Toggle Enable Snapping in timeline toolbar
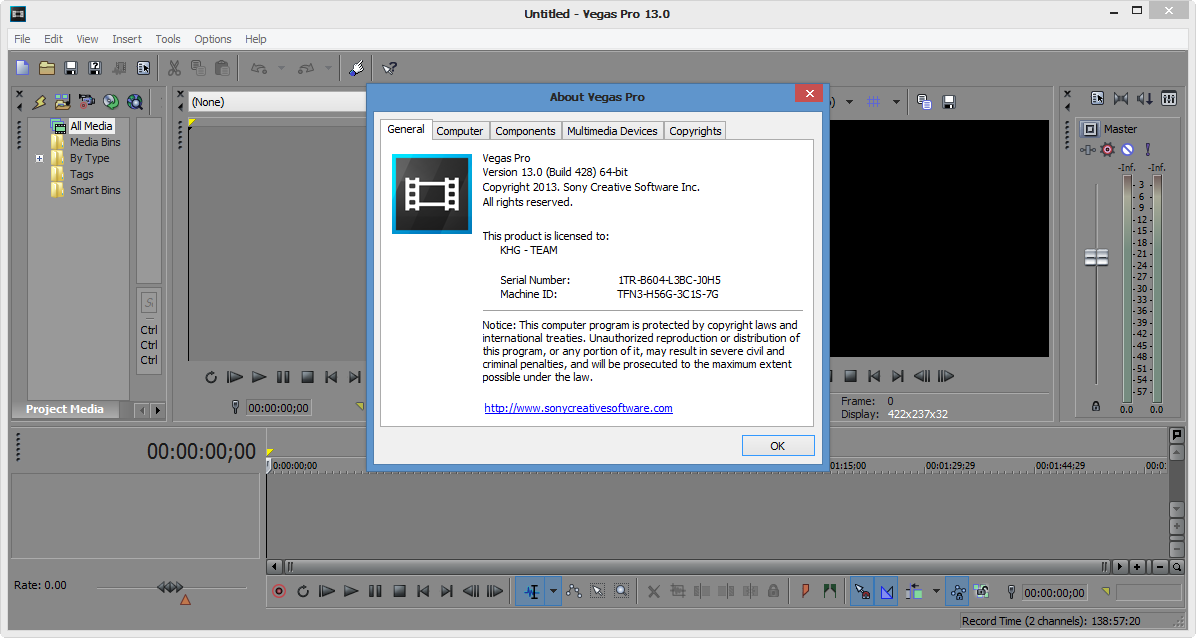This screenshot has height=638, width=1196. (x=862, y=591)
